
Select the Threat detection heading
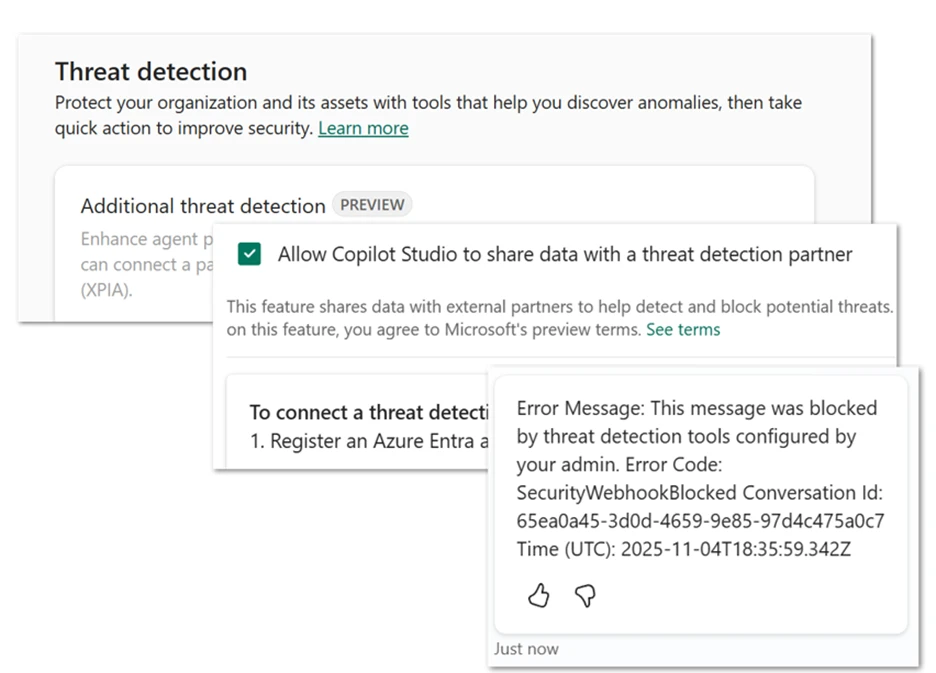coord(150,71)
